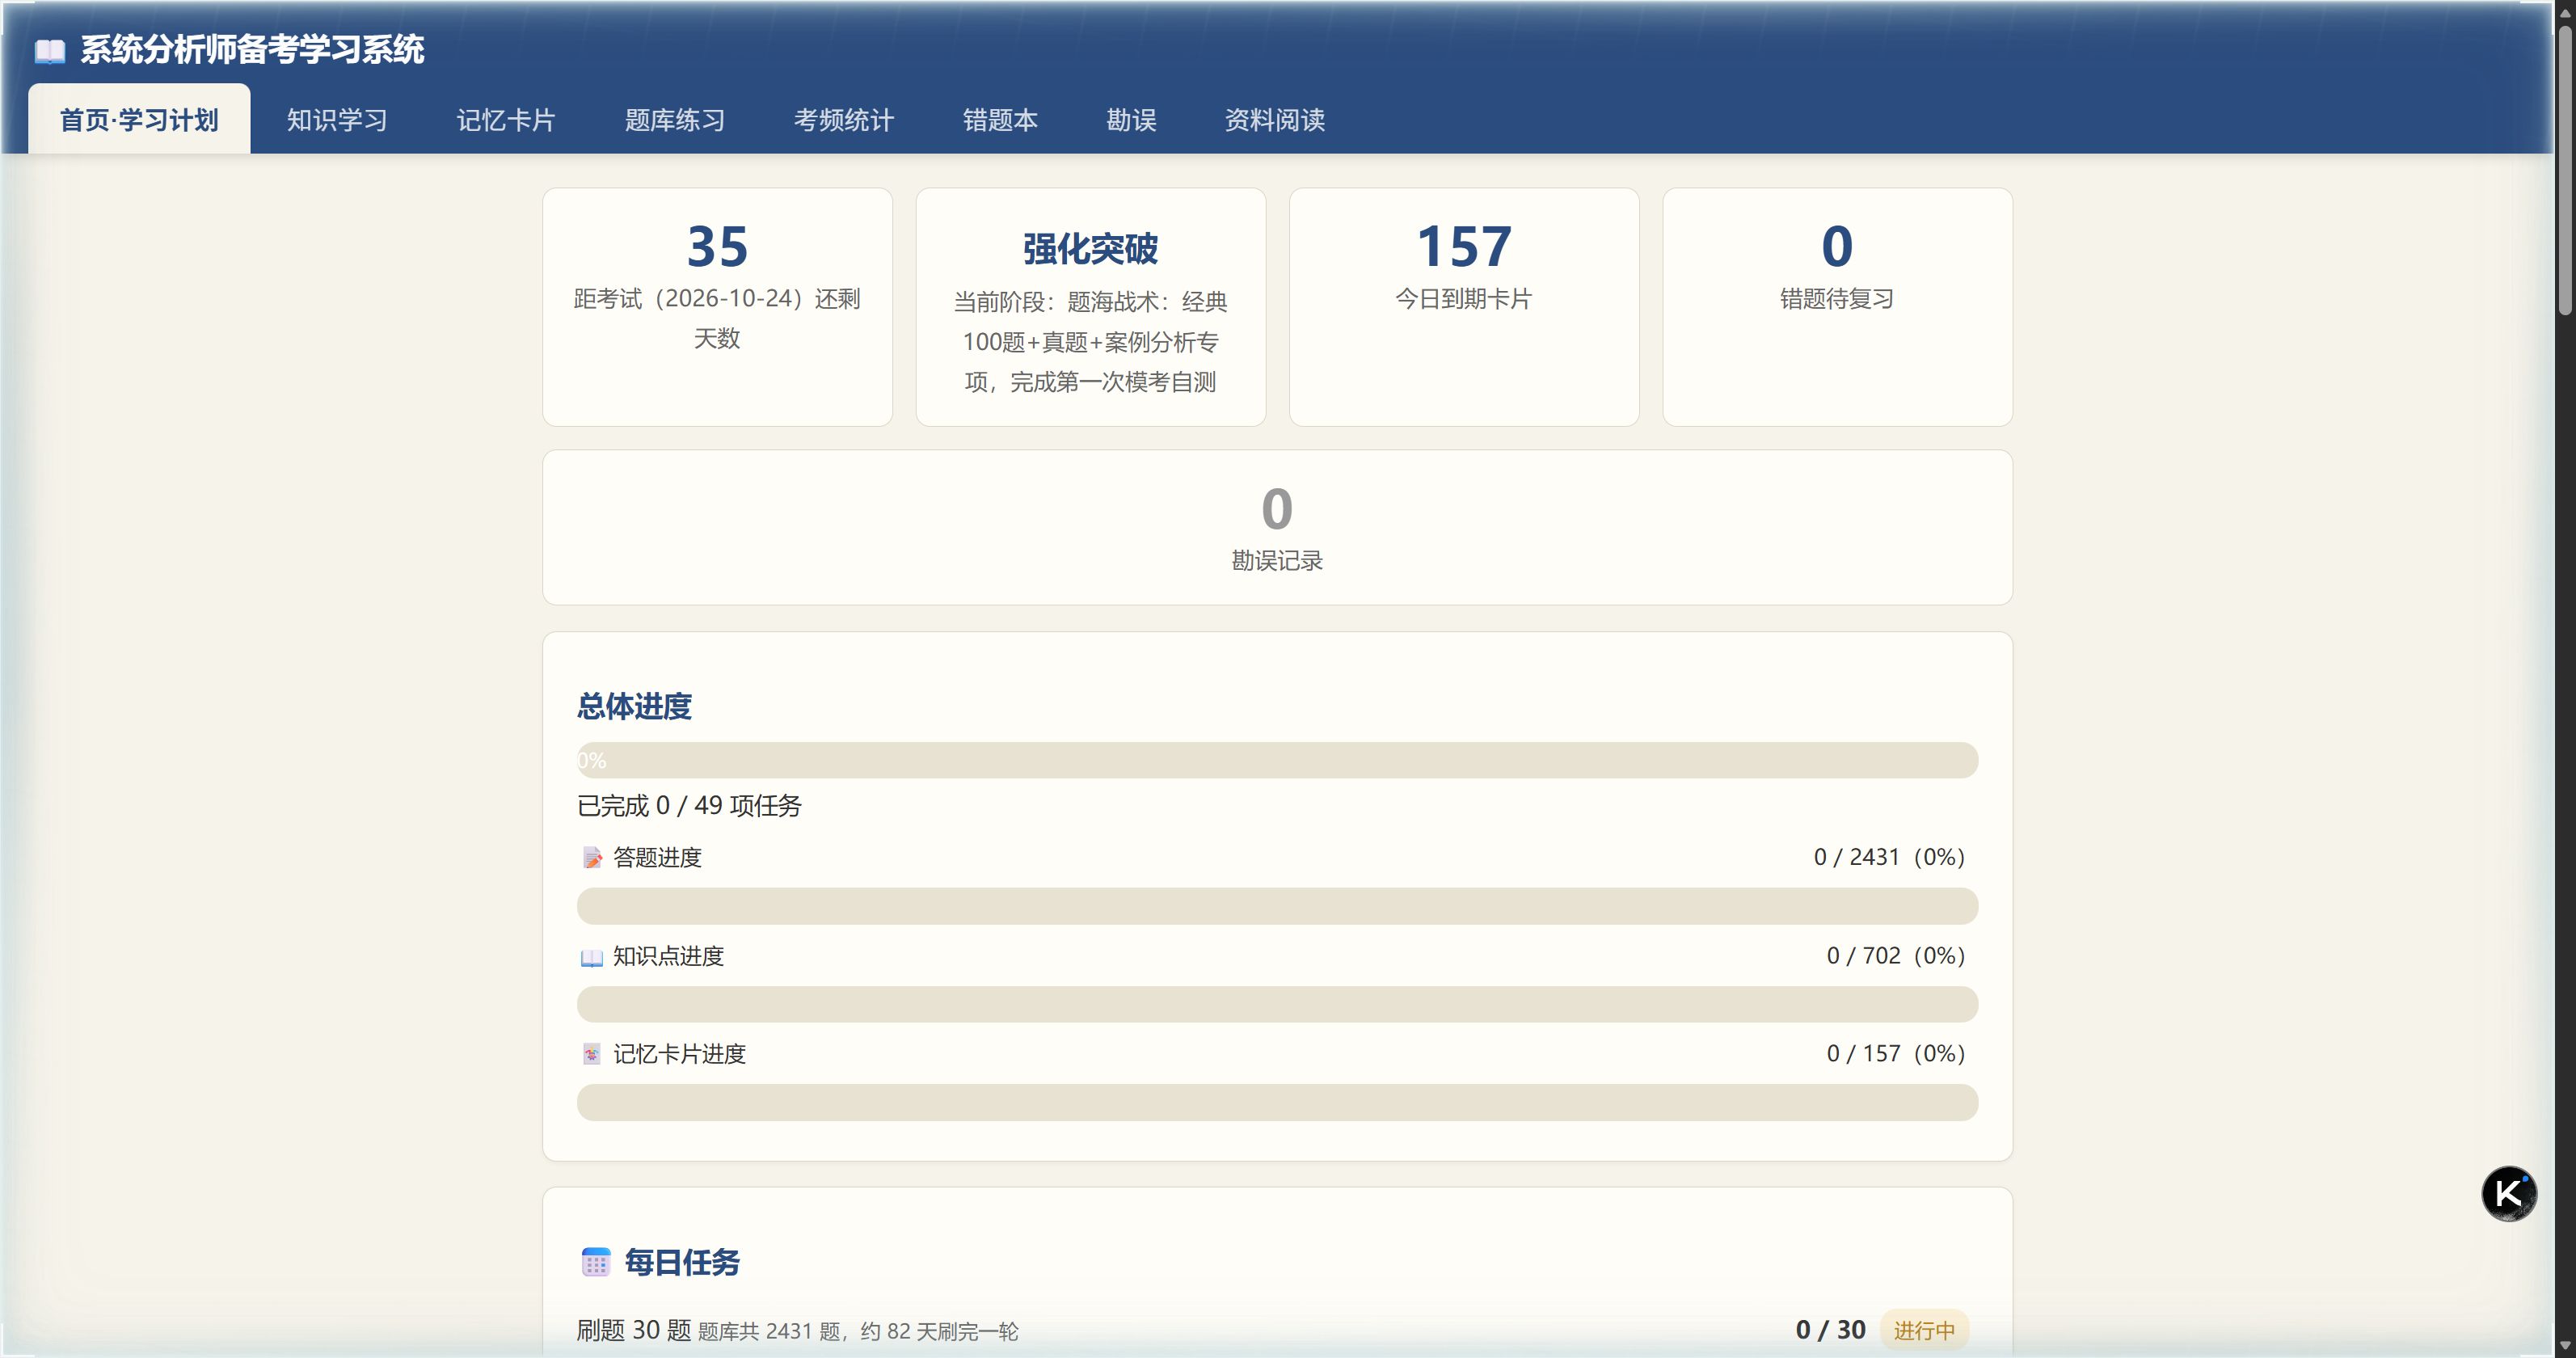Go to the 题库练习 tab
This screenshot has height=1358, width=2576.
coord(675,119)
